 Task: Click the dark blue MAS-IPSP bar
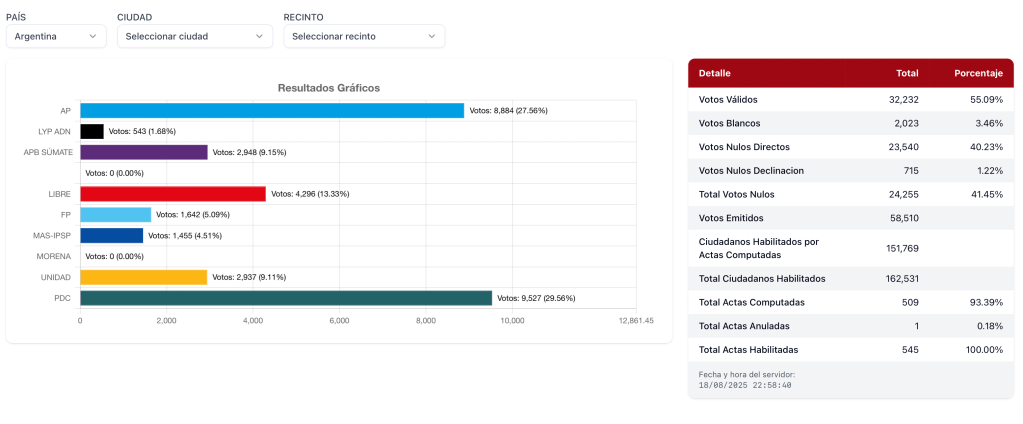tap(111, 236)
